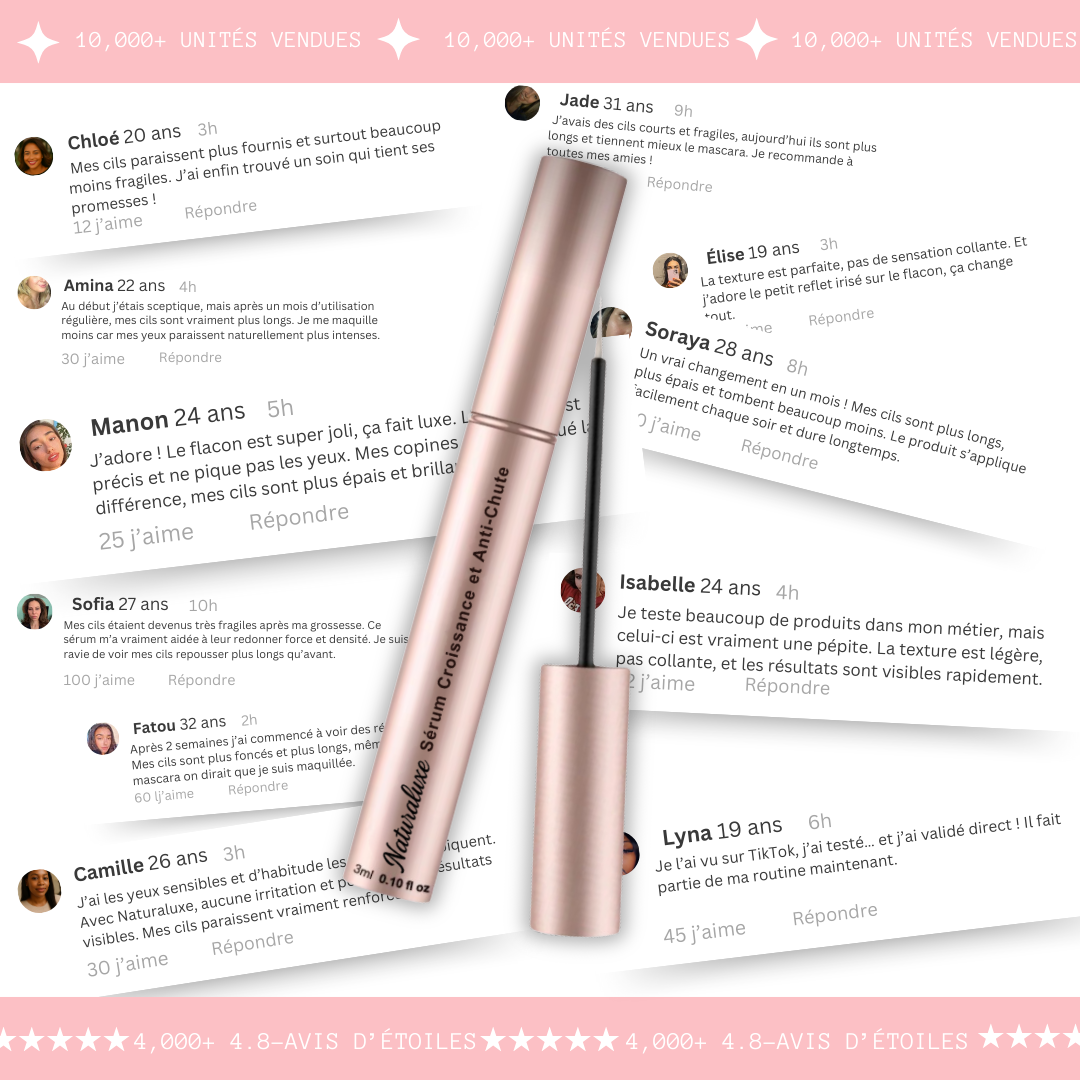Reply to Sofia's comment
This screenshot has width=1080, height=1080.
tap(201, 680)
